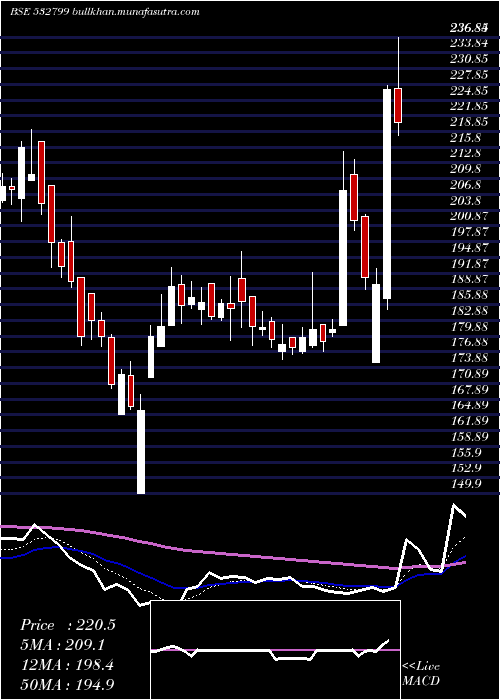Viewport: 500px width, 700px height.
Task: Click the 224.85 price axis label
Action: 469,91
